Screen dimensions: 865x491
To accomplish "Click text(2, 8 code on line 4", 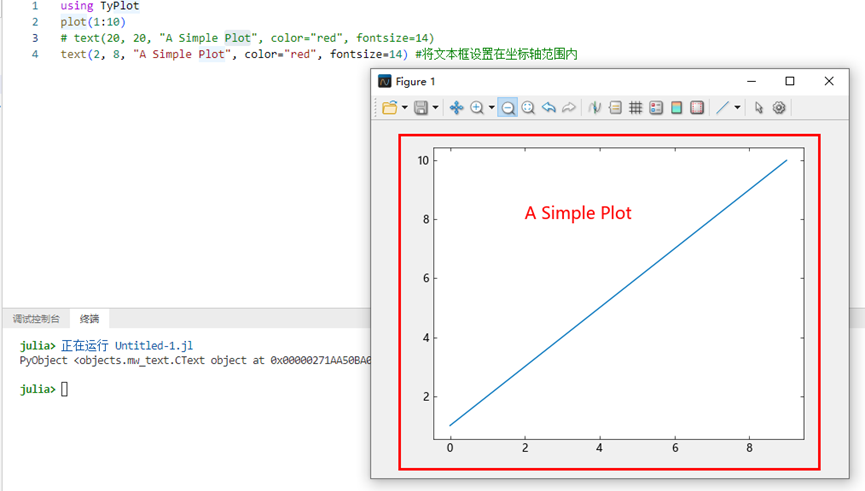I will click(x=234, y=54).
